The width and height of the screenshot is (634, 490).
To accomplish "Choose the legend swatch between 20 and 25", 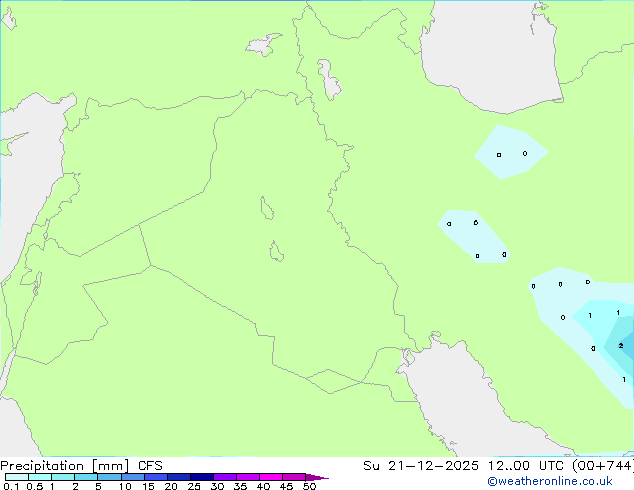I will [x=179, y=477].
